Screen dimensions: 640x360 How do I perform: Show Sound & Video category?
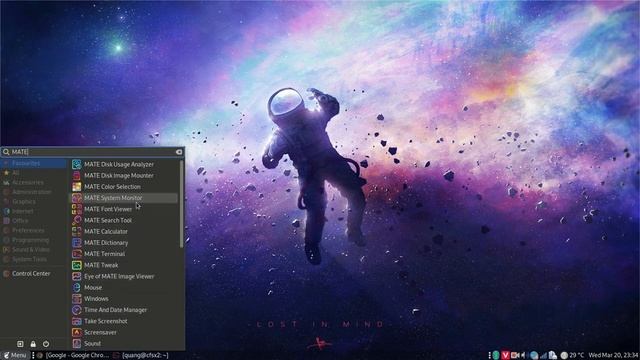(33, 249)
